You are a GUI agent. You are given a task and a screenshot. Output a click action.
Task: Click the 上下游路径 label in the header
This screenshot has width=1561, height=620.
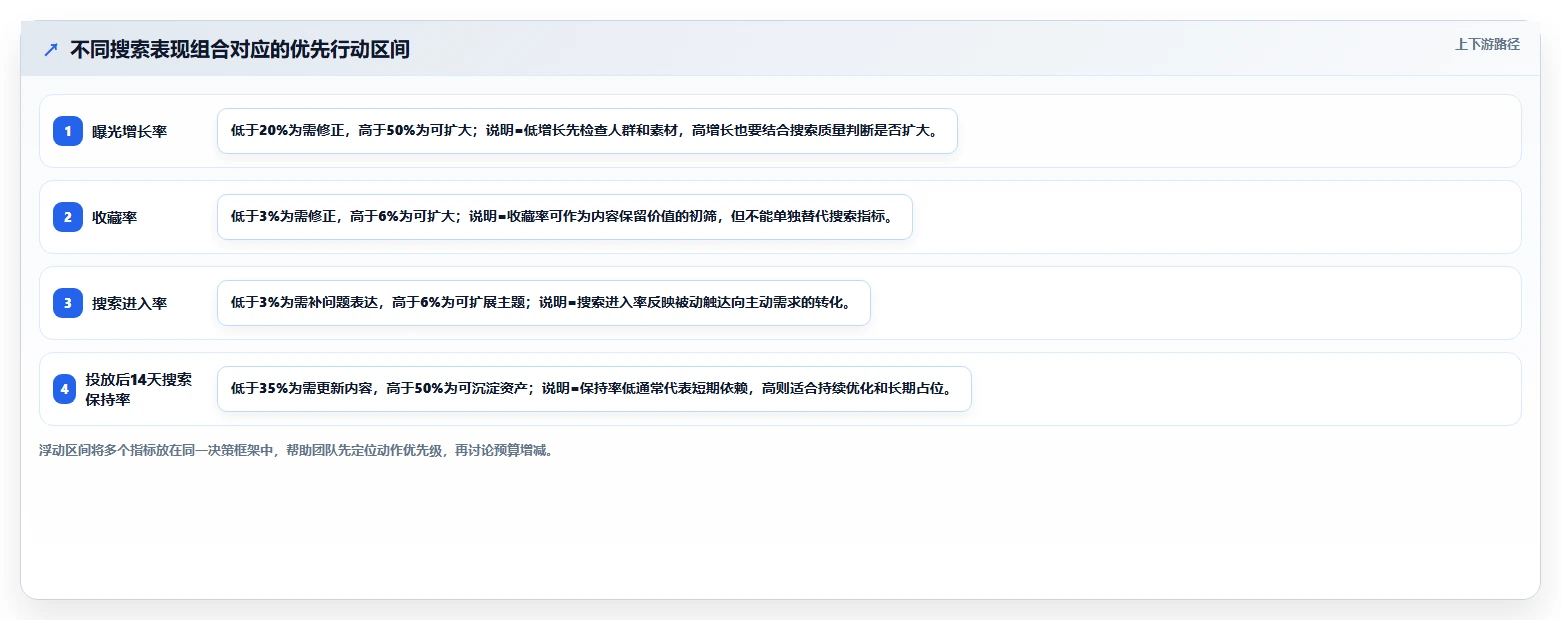click(x=1487, y=44)
